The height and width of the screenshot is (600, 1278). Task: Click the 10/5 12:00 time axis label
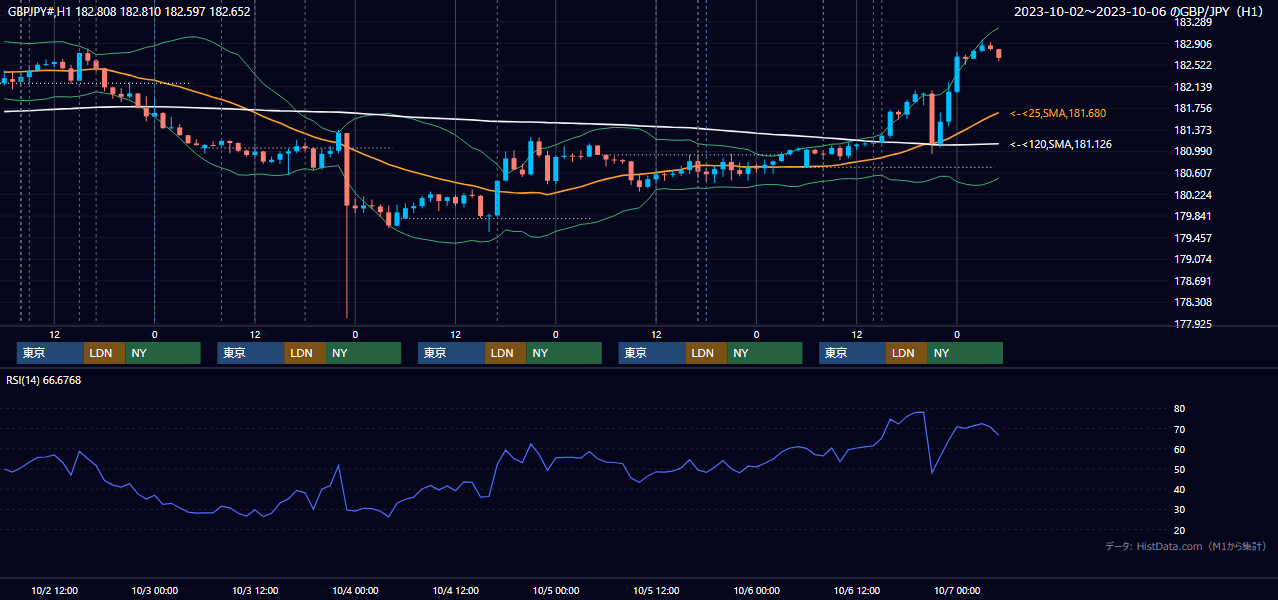pos(656,591)
